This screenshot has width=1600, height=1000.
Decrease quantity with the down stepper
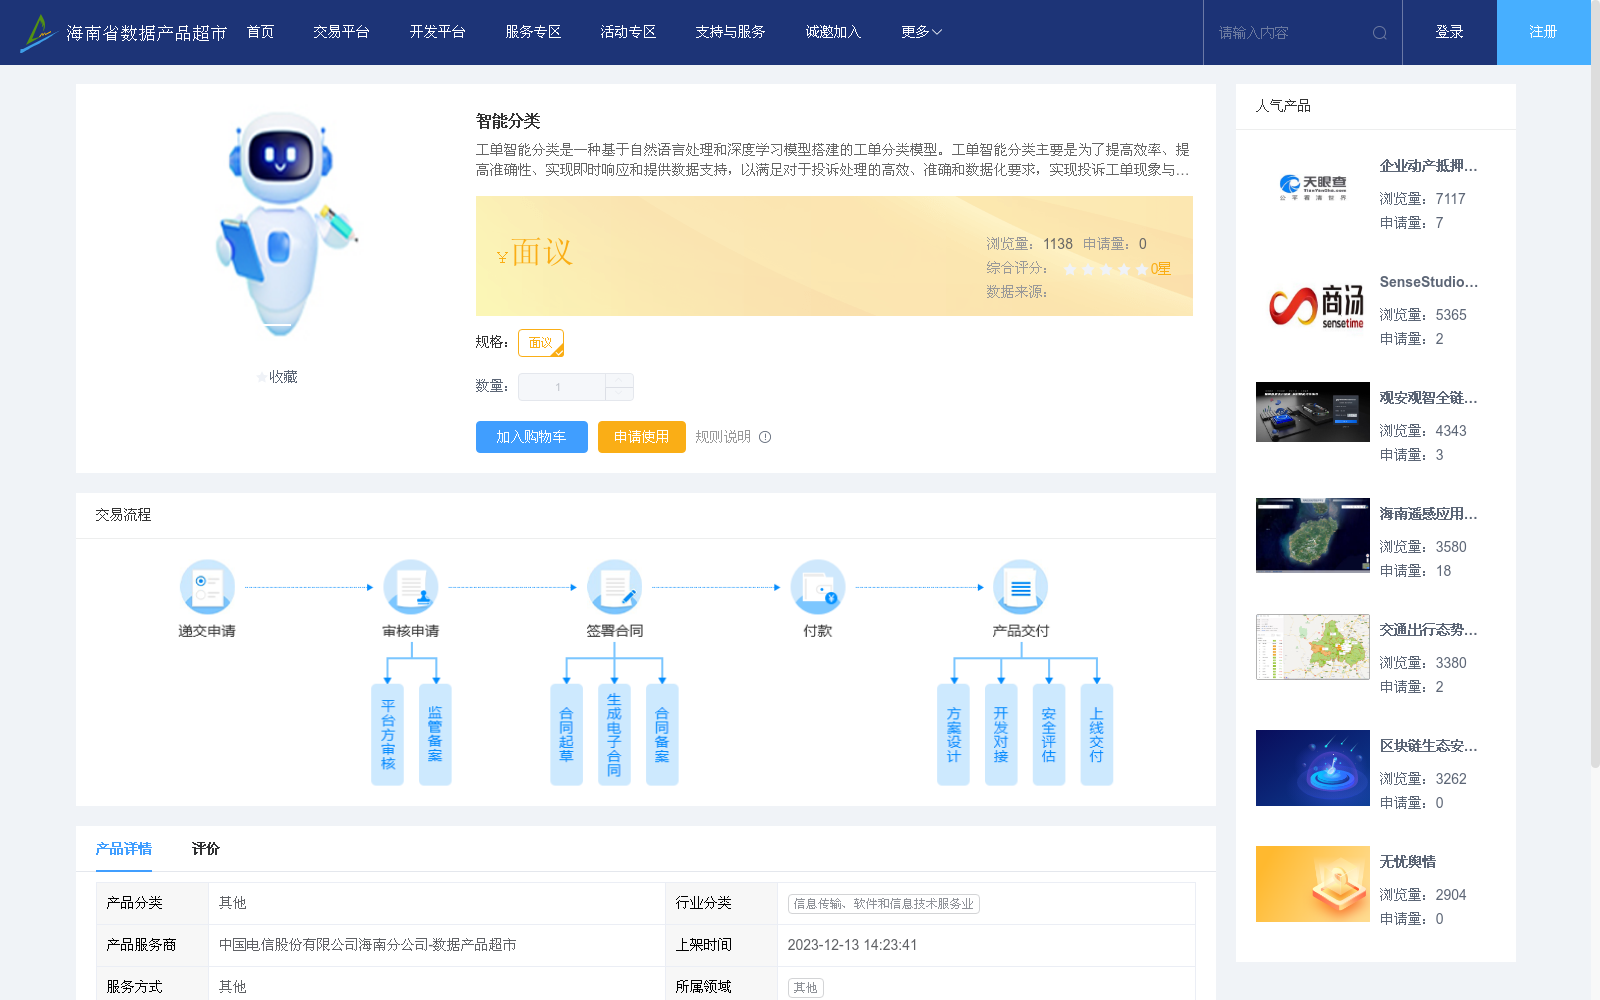click(619, 394)
